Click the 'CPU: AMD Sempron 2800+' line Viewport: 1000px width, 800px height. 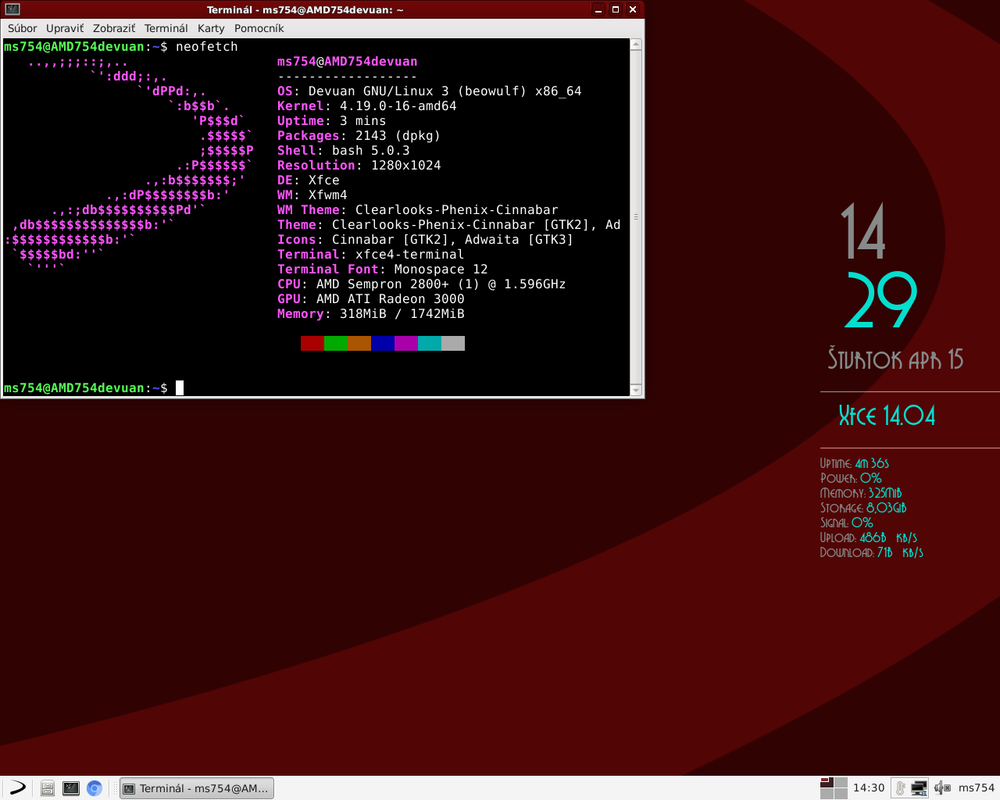pyautogui.click(x=422, y=284)
